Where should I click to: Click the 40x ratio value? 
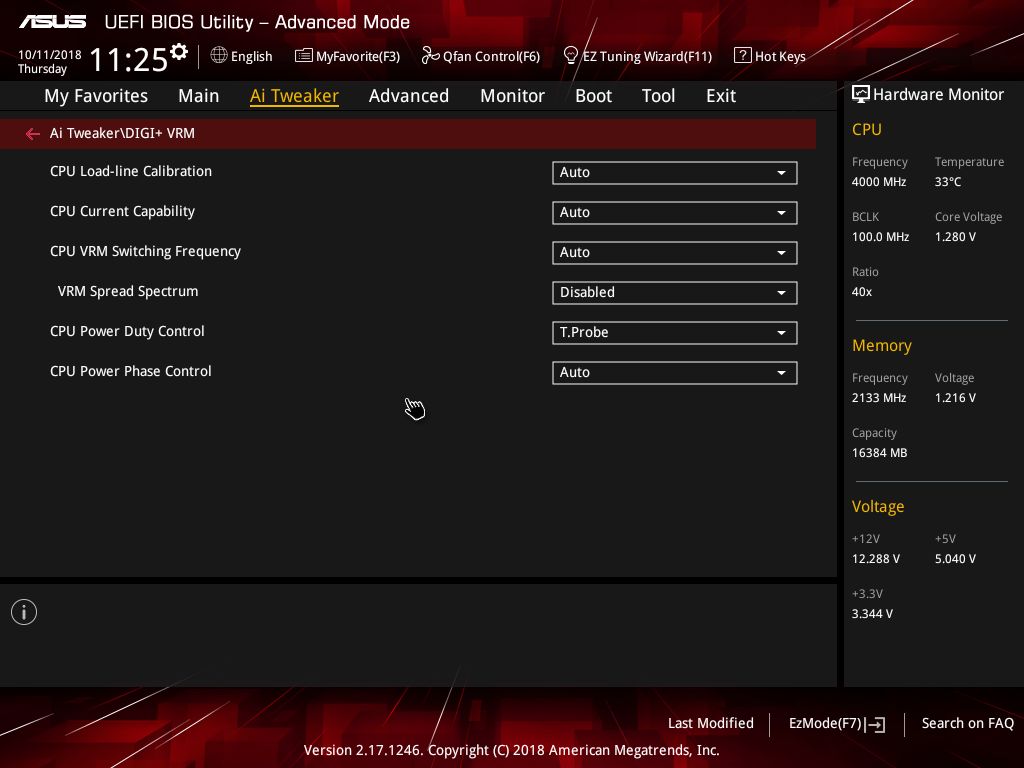click(862, 292)
